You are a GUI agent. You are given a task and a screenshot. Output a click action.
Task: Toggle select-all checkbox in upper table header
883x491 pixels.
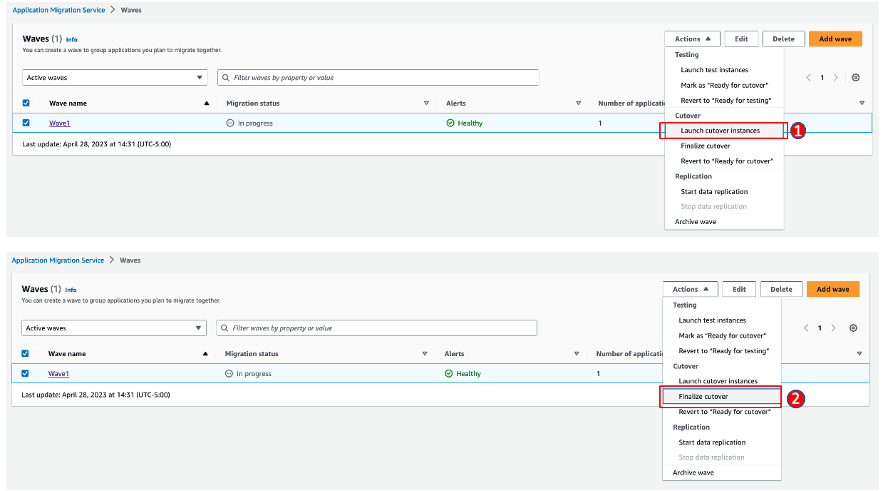[x=26, y=103]
